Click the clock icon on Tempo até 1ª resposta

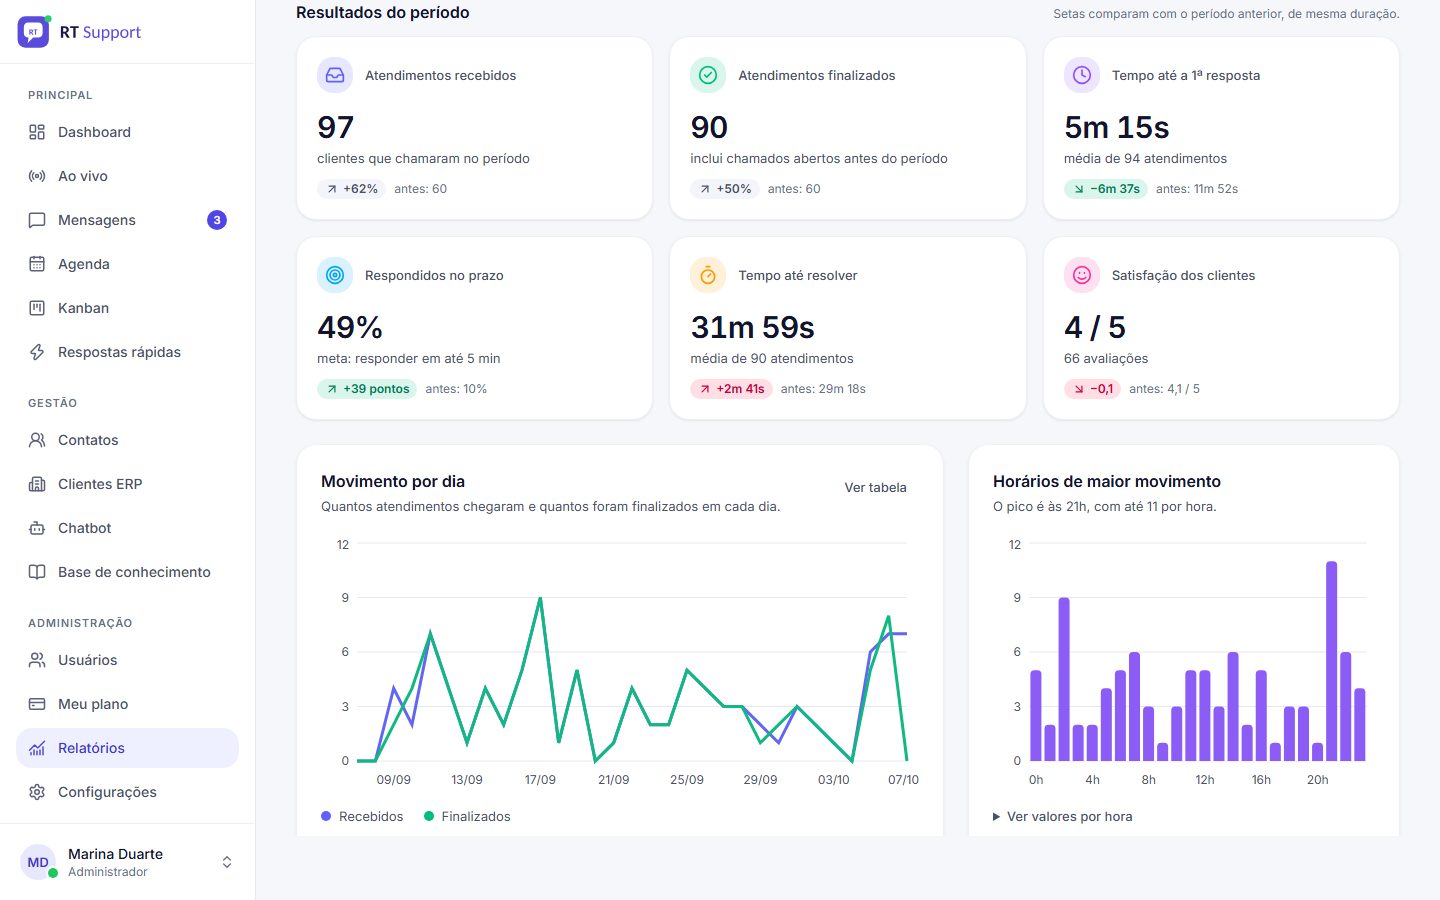(1082, 75)
